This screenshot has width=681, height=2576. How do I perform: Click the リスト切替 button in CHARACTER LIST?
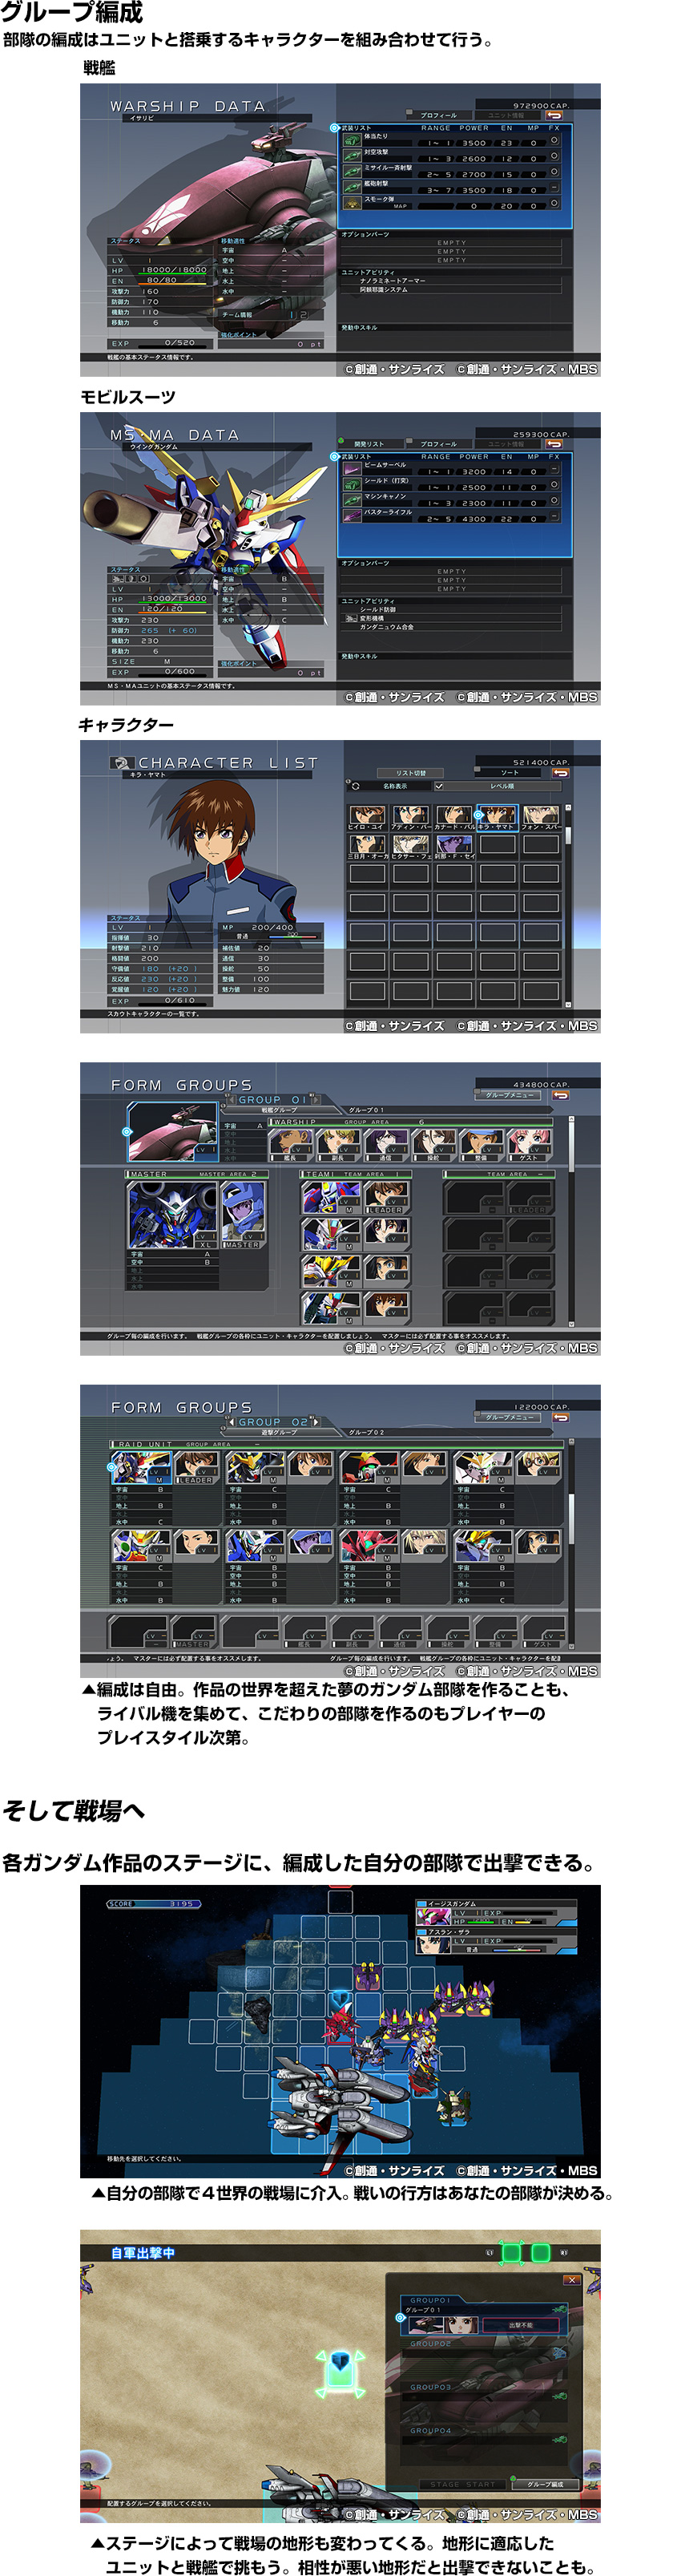pos(411,773)
